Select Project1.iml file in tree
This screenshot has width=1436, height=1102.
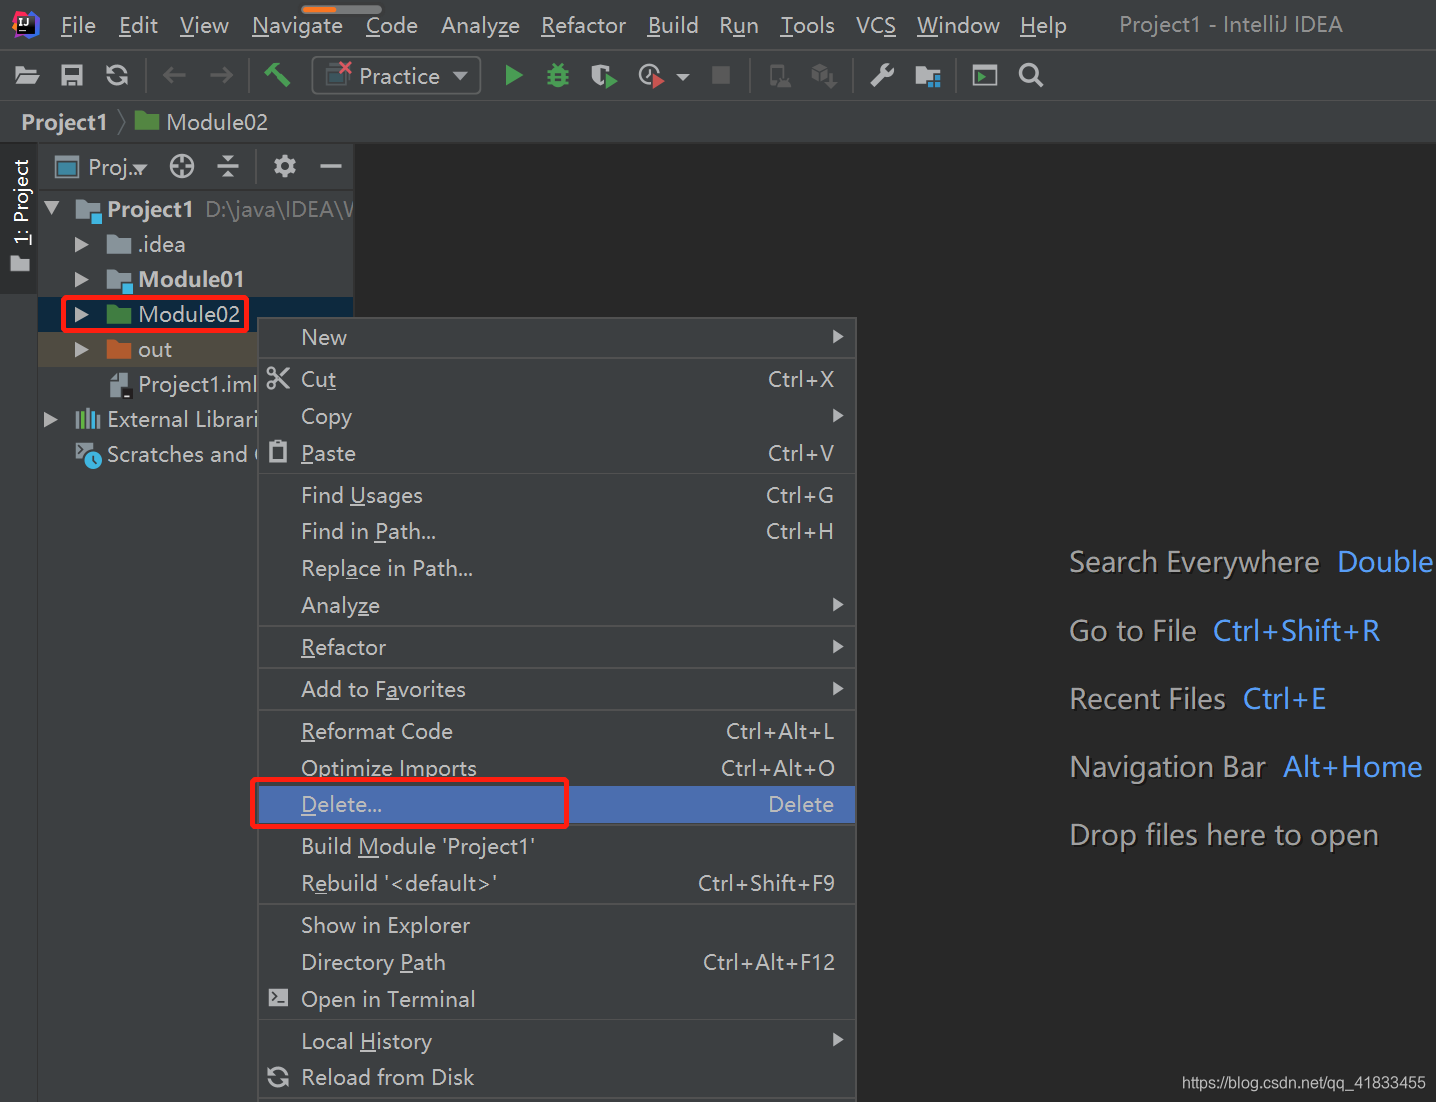click(183, 384)
